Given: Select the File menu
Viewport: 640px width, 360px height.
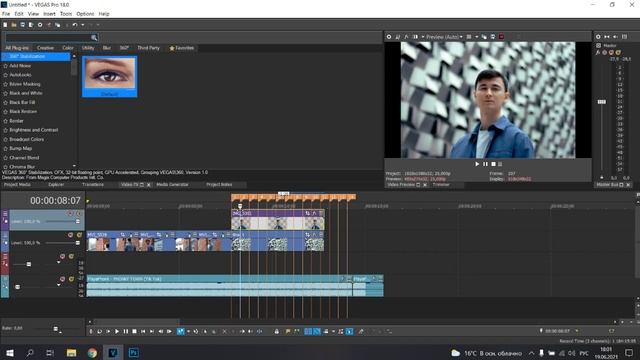Looking at the screenshot, I should [x=6, y=14].
